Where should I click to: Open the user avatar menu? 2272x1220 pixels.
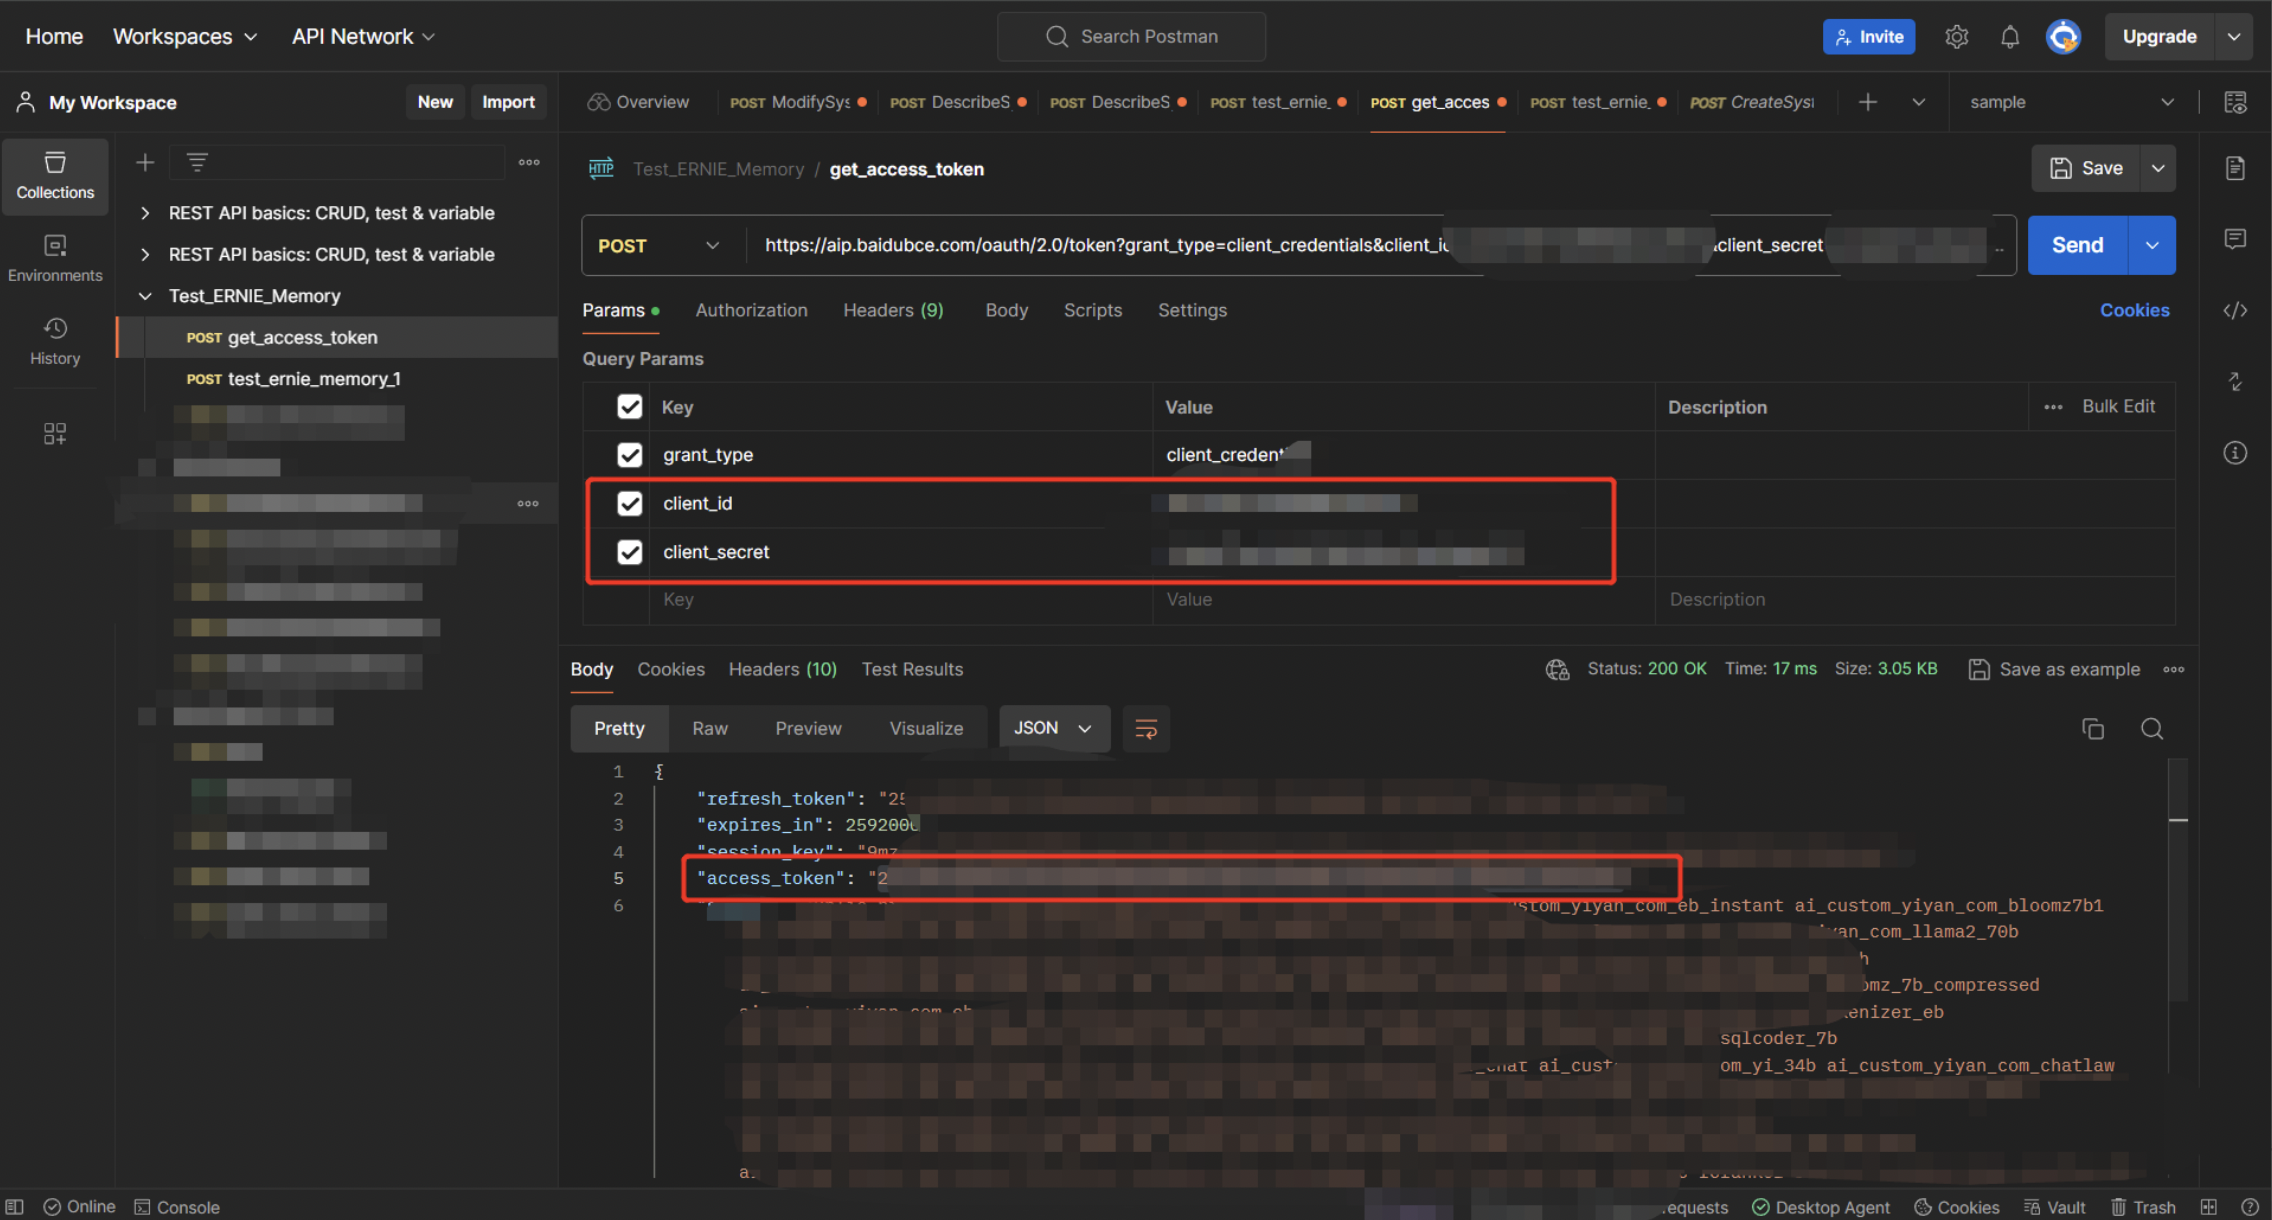(x=2062, y=37)
